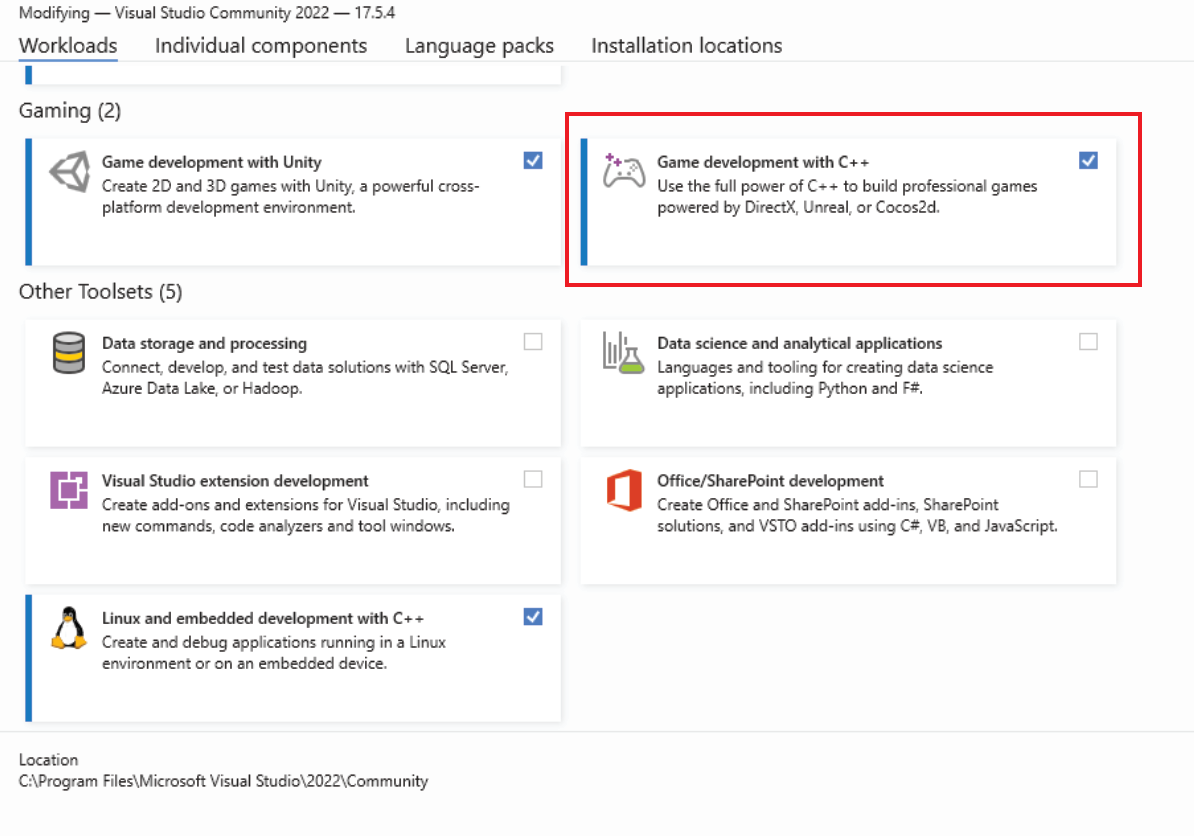1194x836 pixels.
Task: Click the Office/SharePoint development description text
Action: coord(857,515)
